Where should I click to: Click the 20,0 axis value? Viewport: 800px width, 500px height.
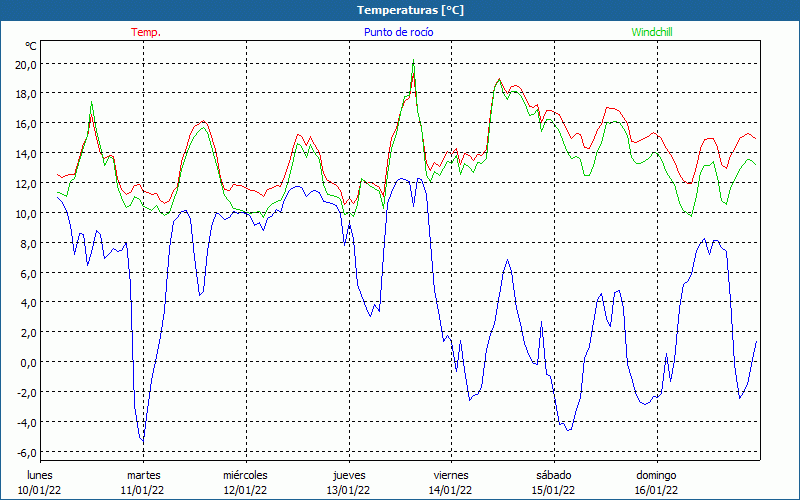[x=26, y=64]
